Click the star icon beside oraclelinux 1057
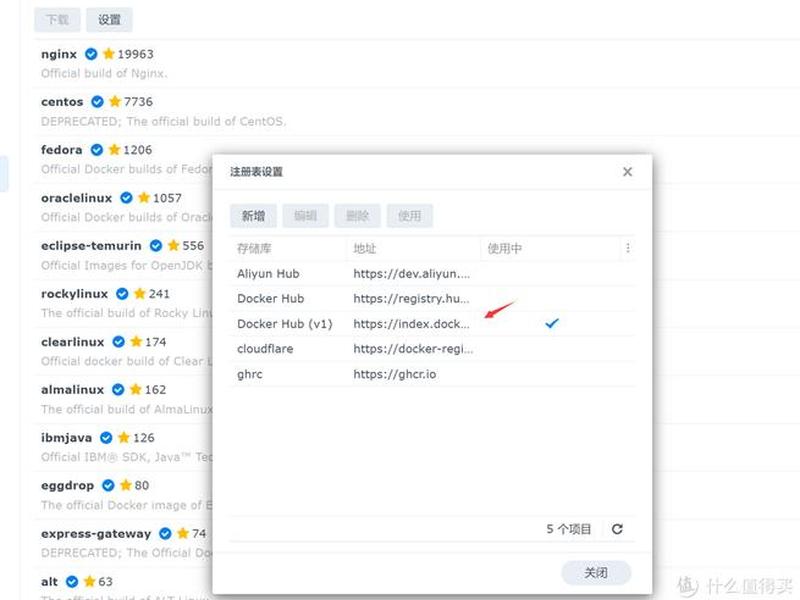The image size is (800, 600). [144, 197]
